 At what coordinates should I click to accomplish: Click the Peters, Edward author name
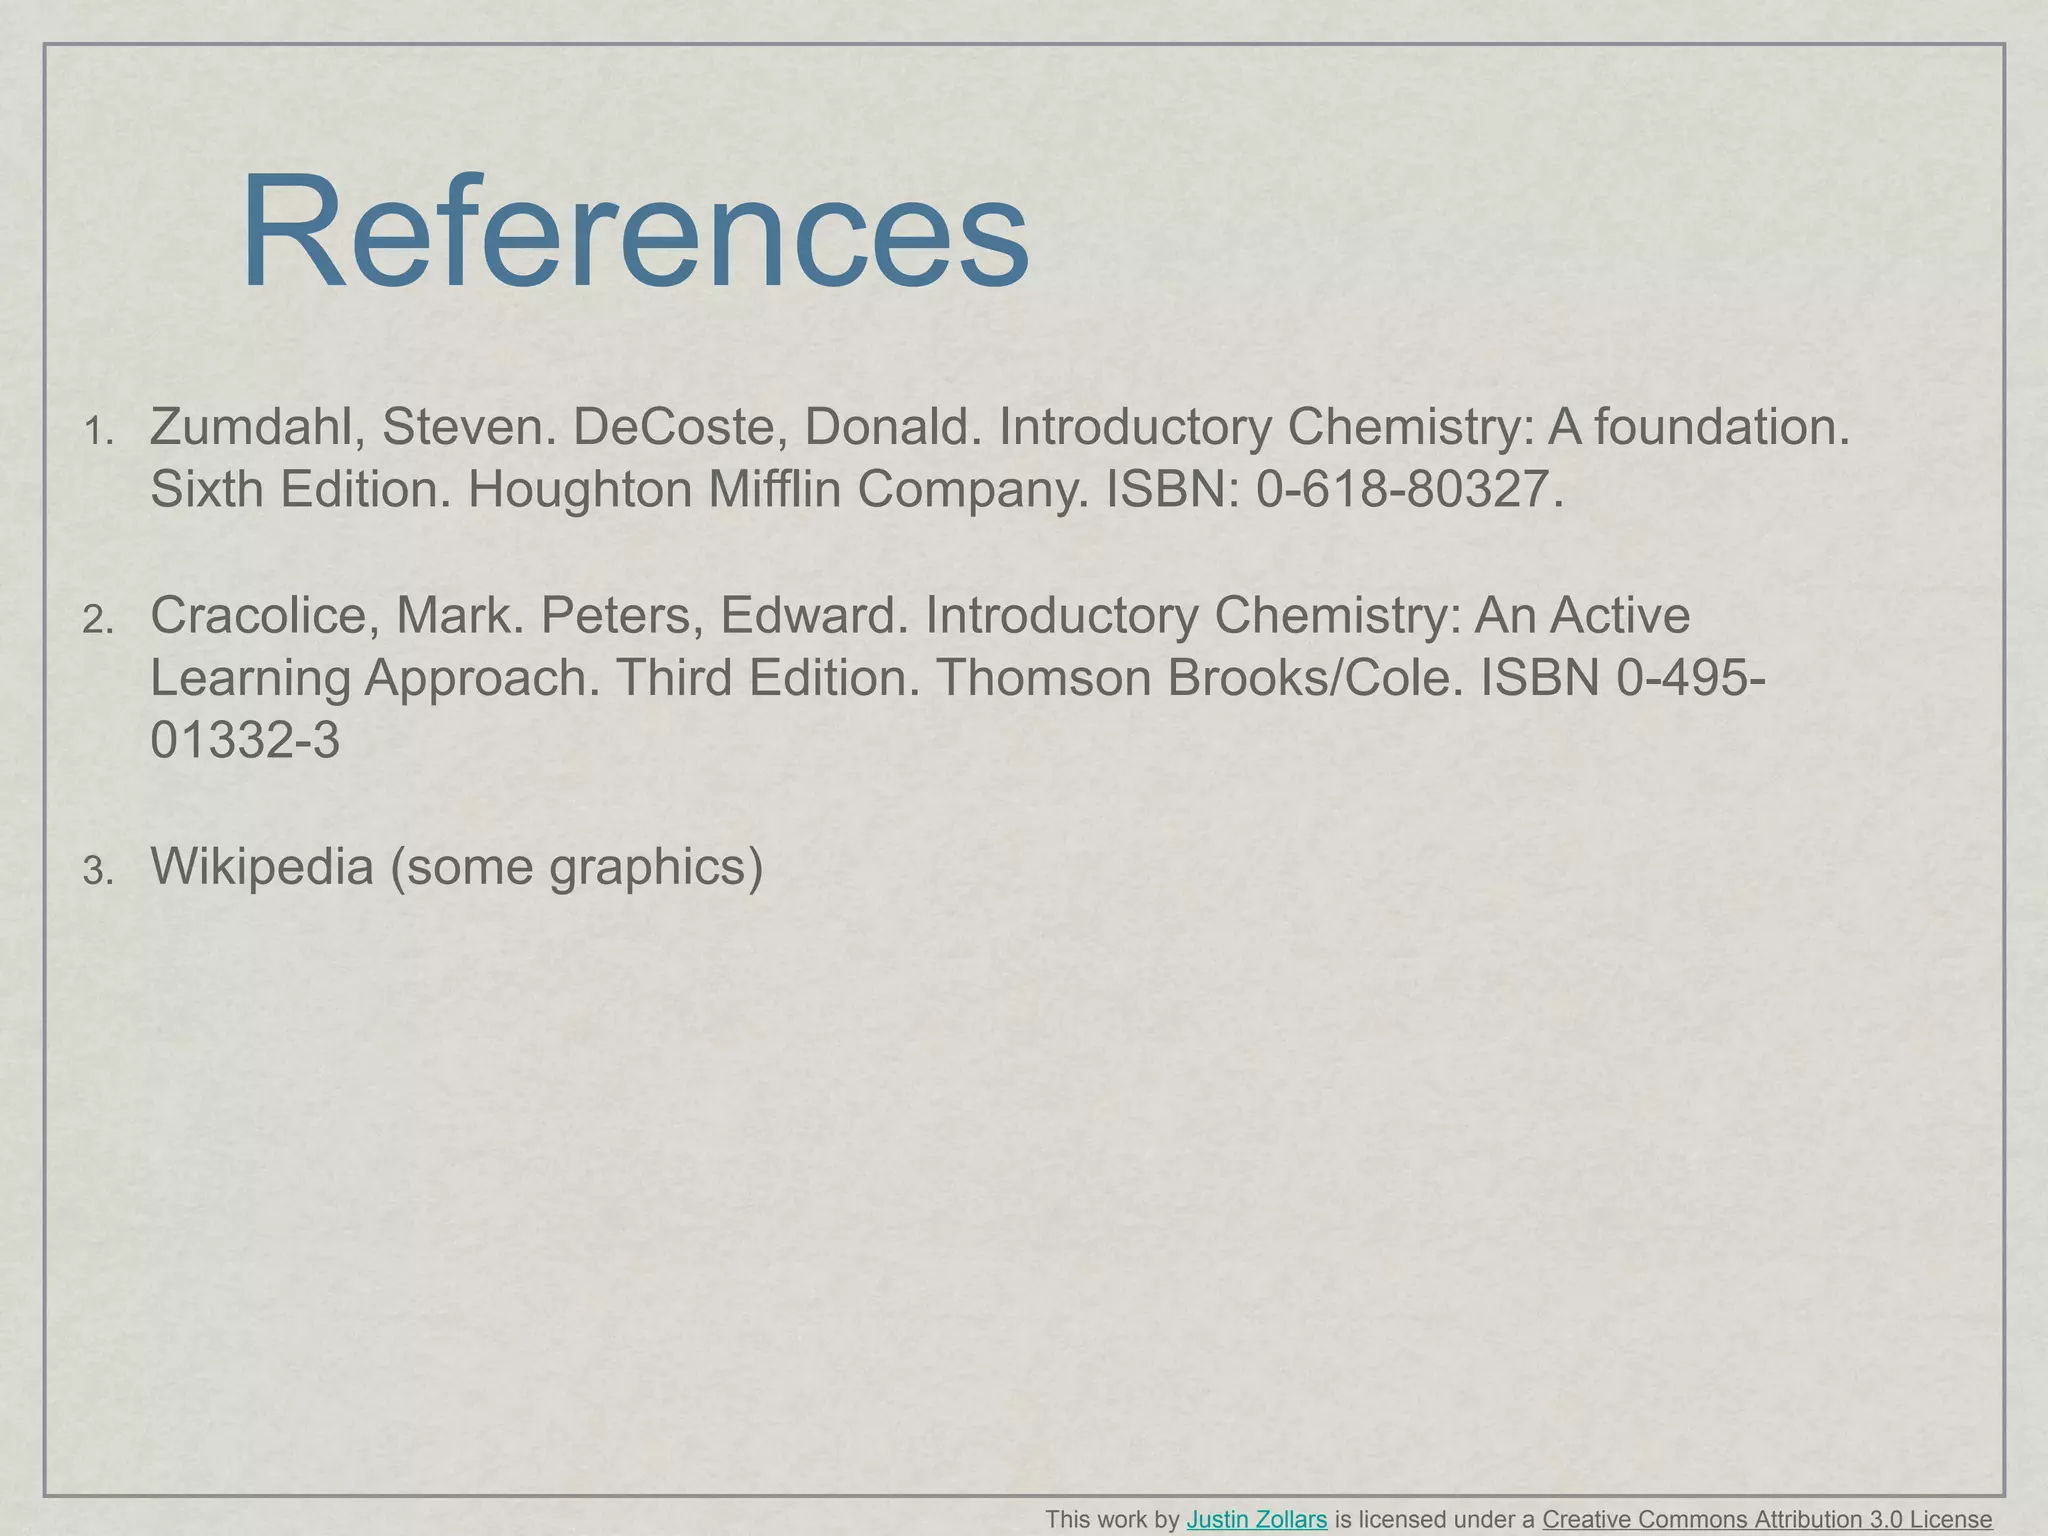pos(724,614)
